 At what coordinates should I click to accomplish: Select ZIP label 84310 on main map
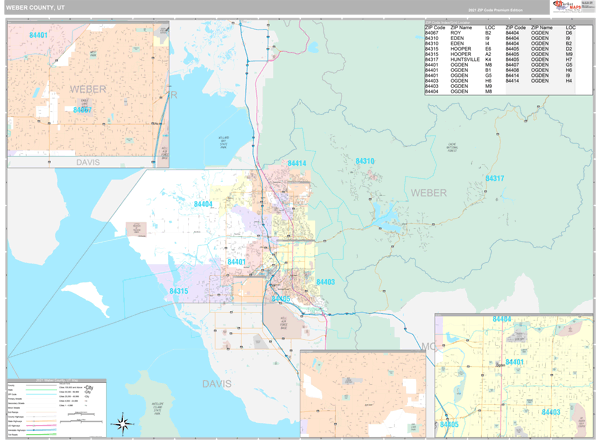coord(365,161)
